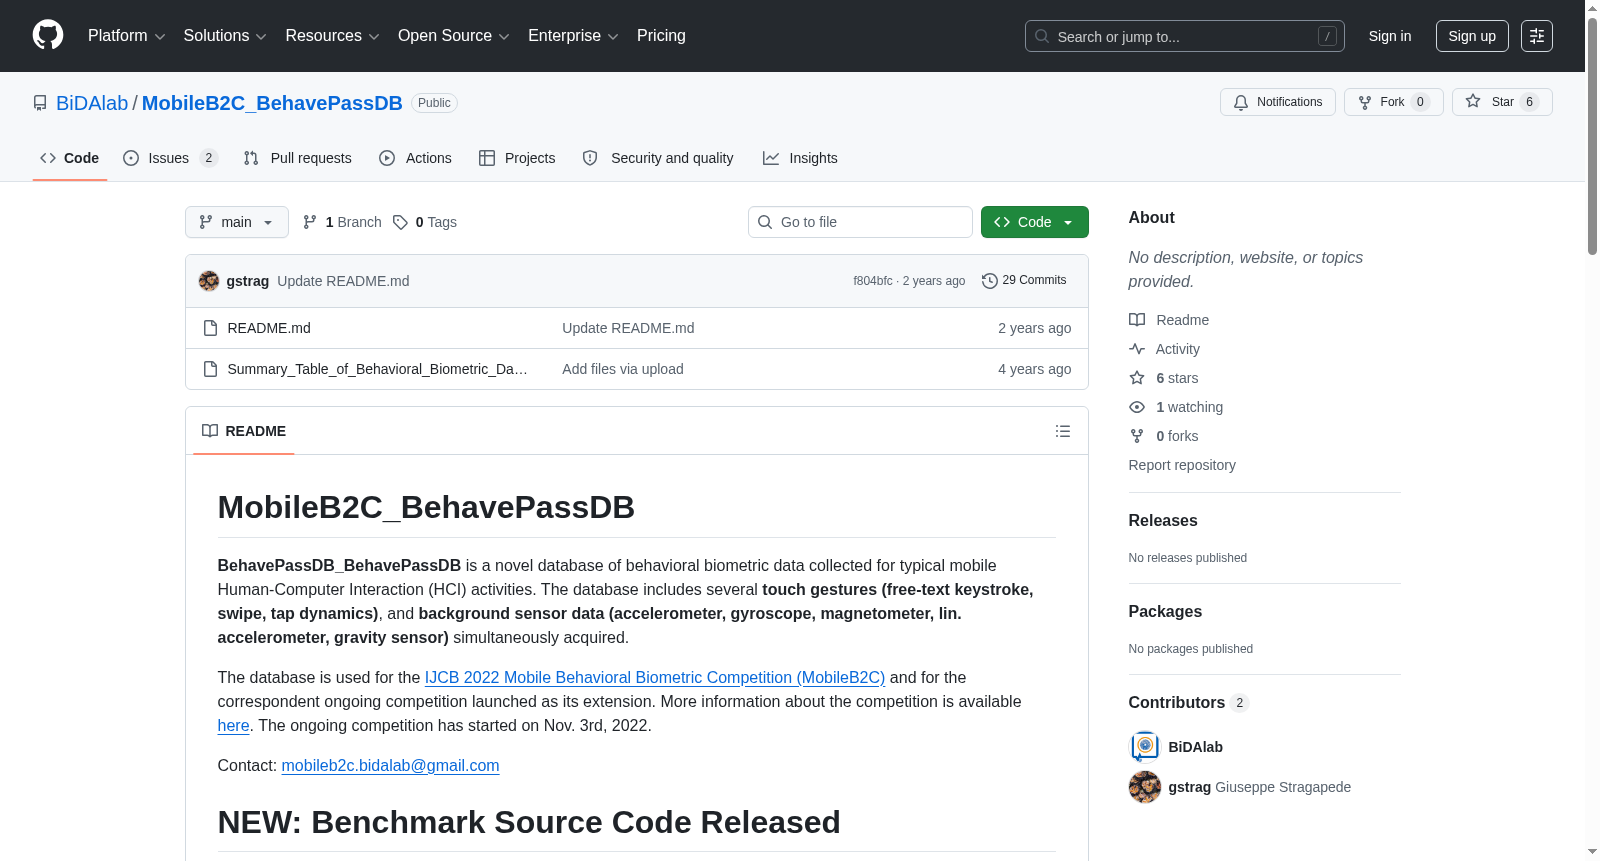Expand the Resources menu
Viewport: 1600px width, 861px height.
pyautogui.click(x=332, y=36)
